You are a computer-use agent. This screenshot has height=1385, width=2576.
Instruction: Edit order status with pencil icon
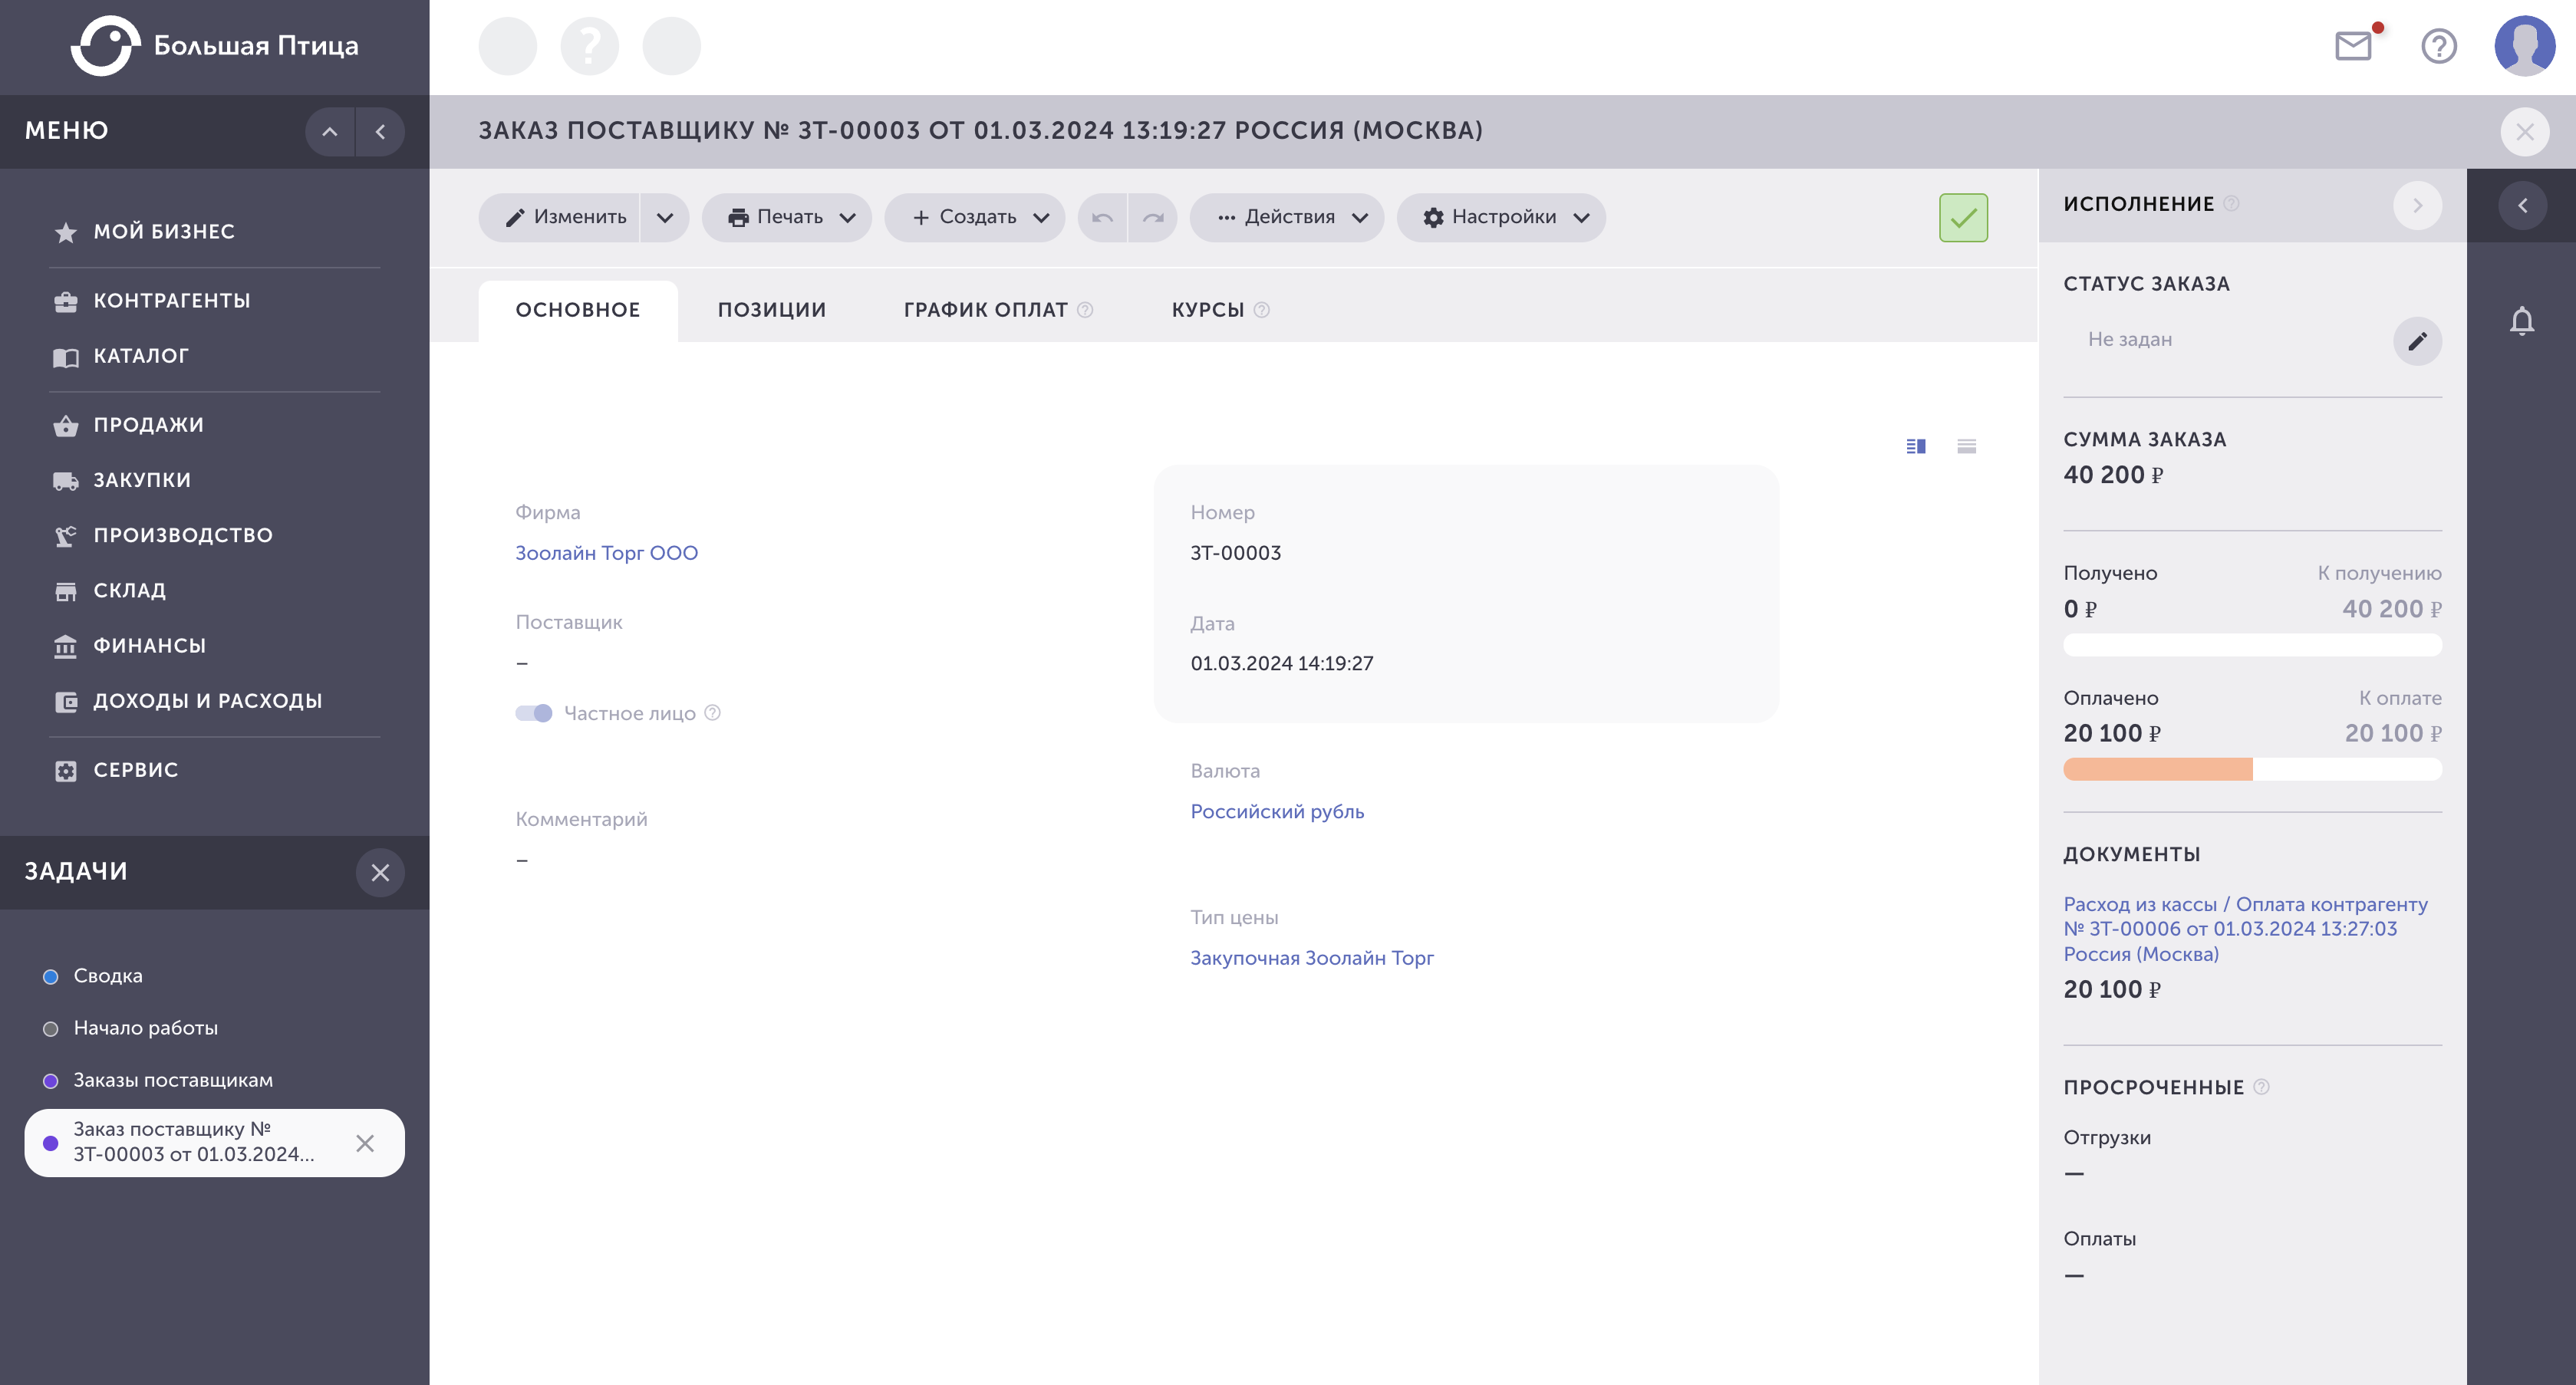point(2417,342)
